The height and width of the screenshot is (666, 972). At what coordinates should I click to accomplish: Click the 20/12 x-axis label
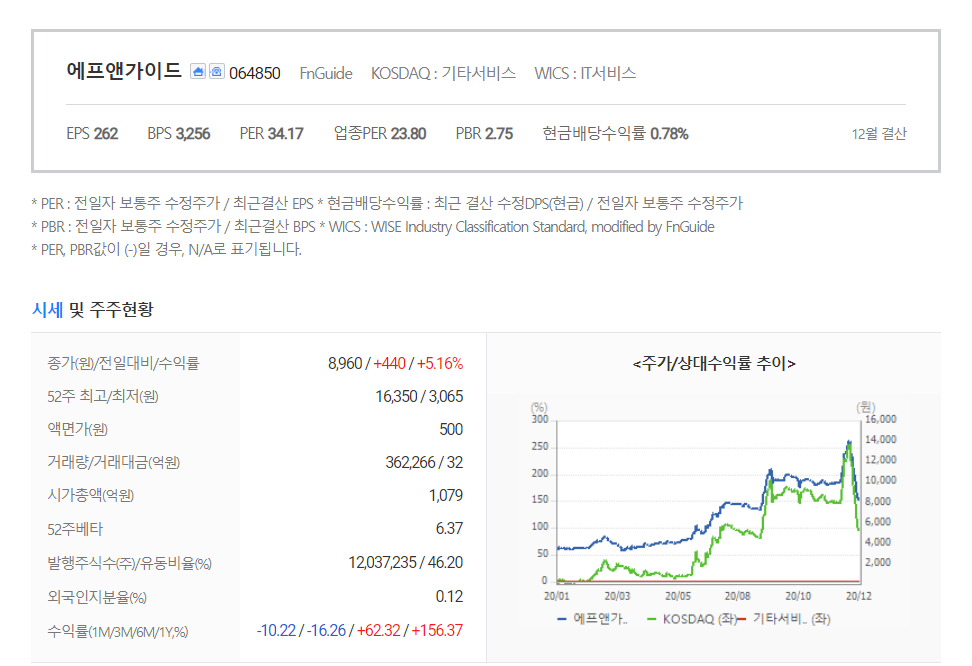click(x=859, y=596)
